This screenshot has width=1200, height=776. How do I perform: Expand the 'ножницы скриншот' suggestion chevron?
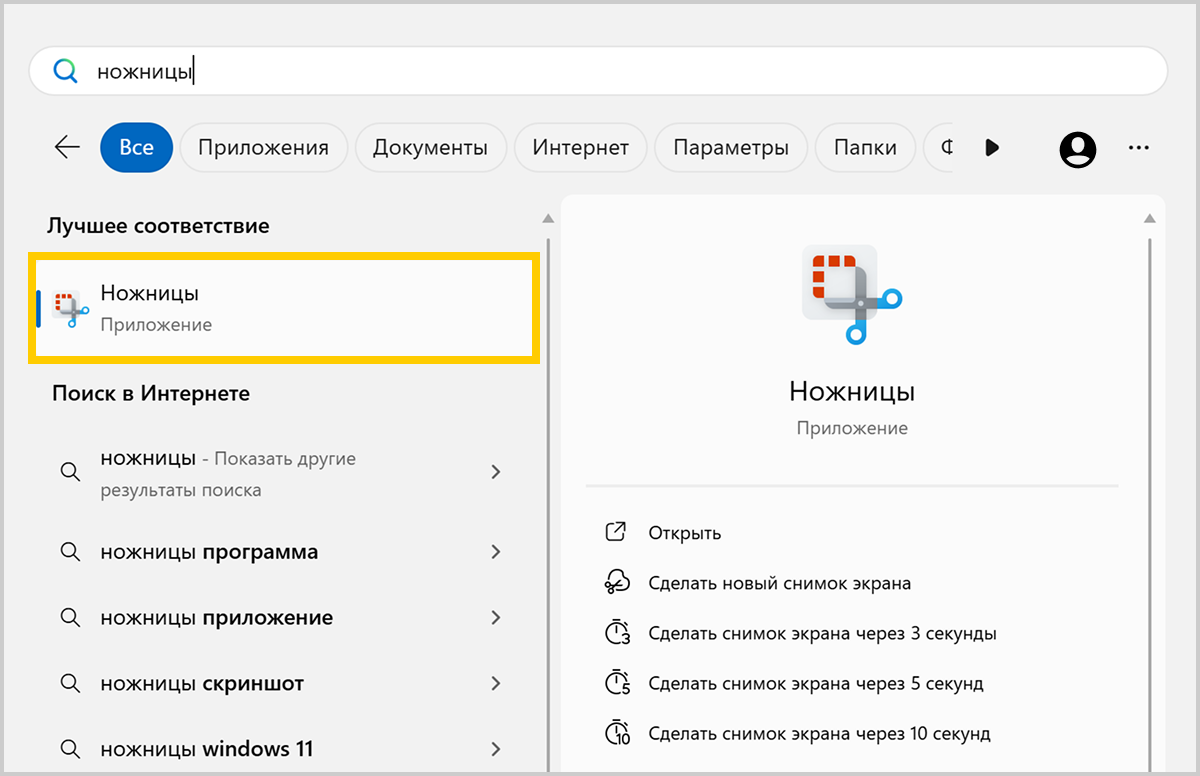(x=495, y=684)
